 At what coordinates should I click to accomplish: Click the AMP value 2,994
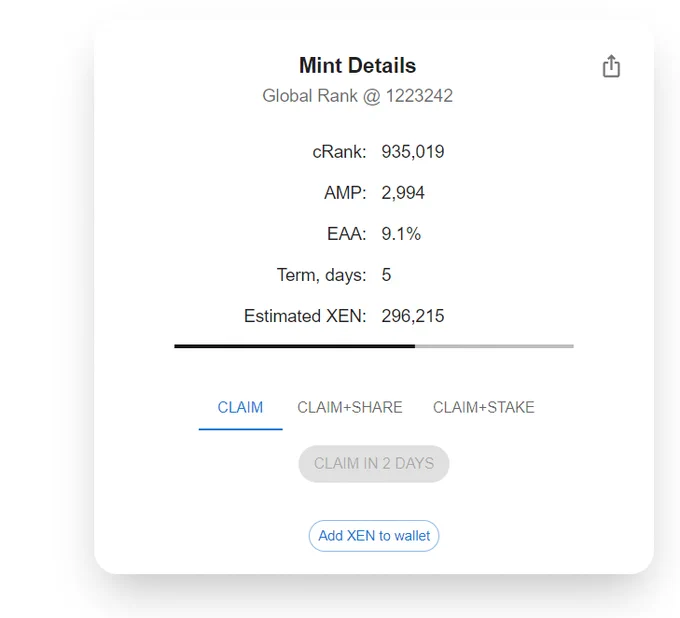pos(403,193)
